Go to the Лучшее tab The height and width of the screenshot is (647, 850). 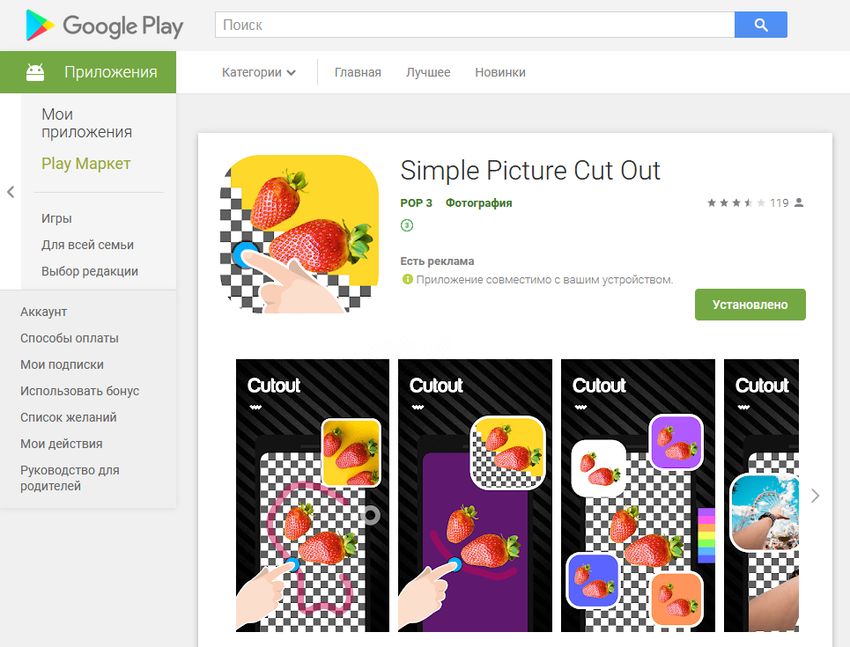428,73
